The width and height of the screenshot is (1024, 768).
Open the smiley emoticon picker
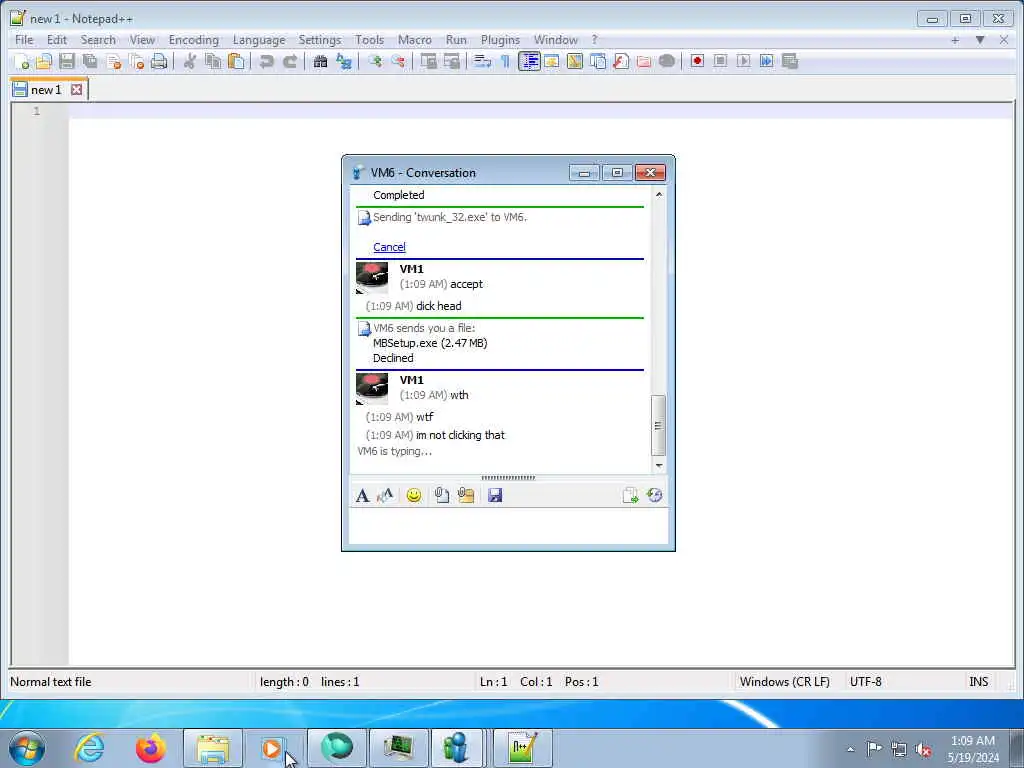[414, 496]
